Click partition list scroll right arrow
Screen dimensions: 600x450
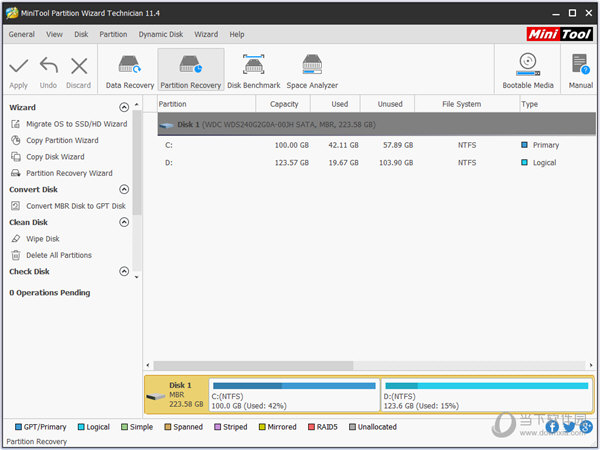coord(591,365)
